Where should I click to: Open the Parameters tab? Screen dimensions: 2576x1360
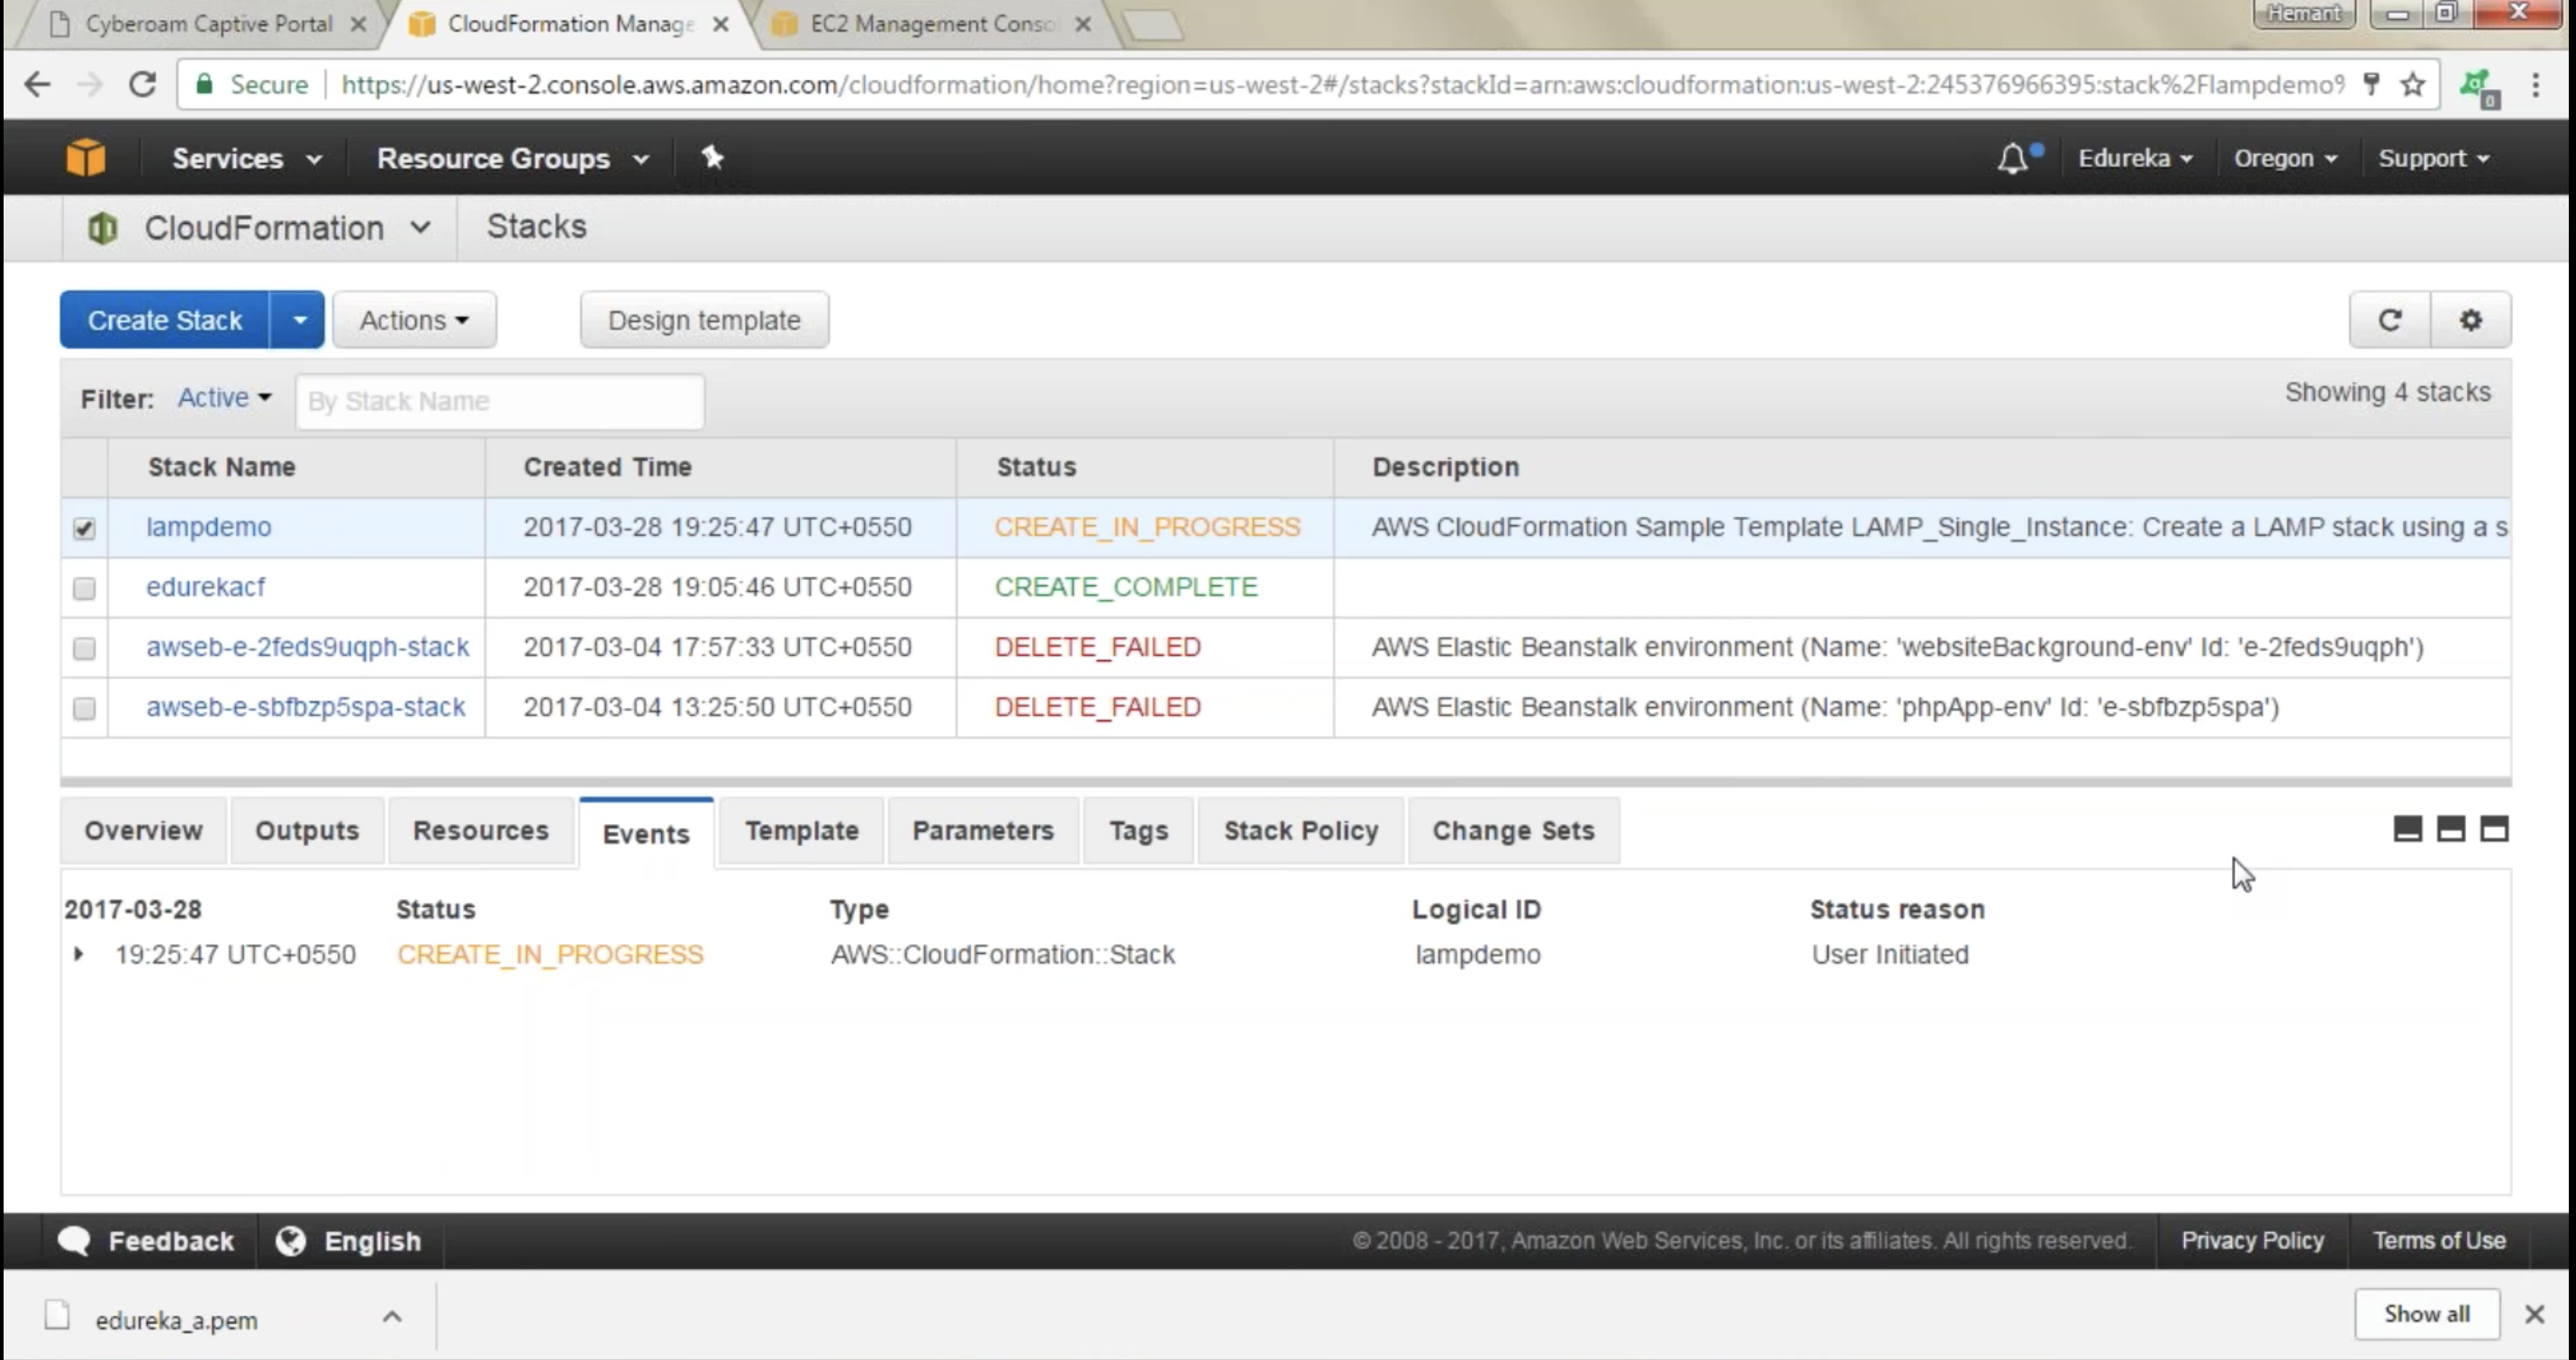[982, 831]
